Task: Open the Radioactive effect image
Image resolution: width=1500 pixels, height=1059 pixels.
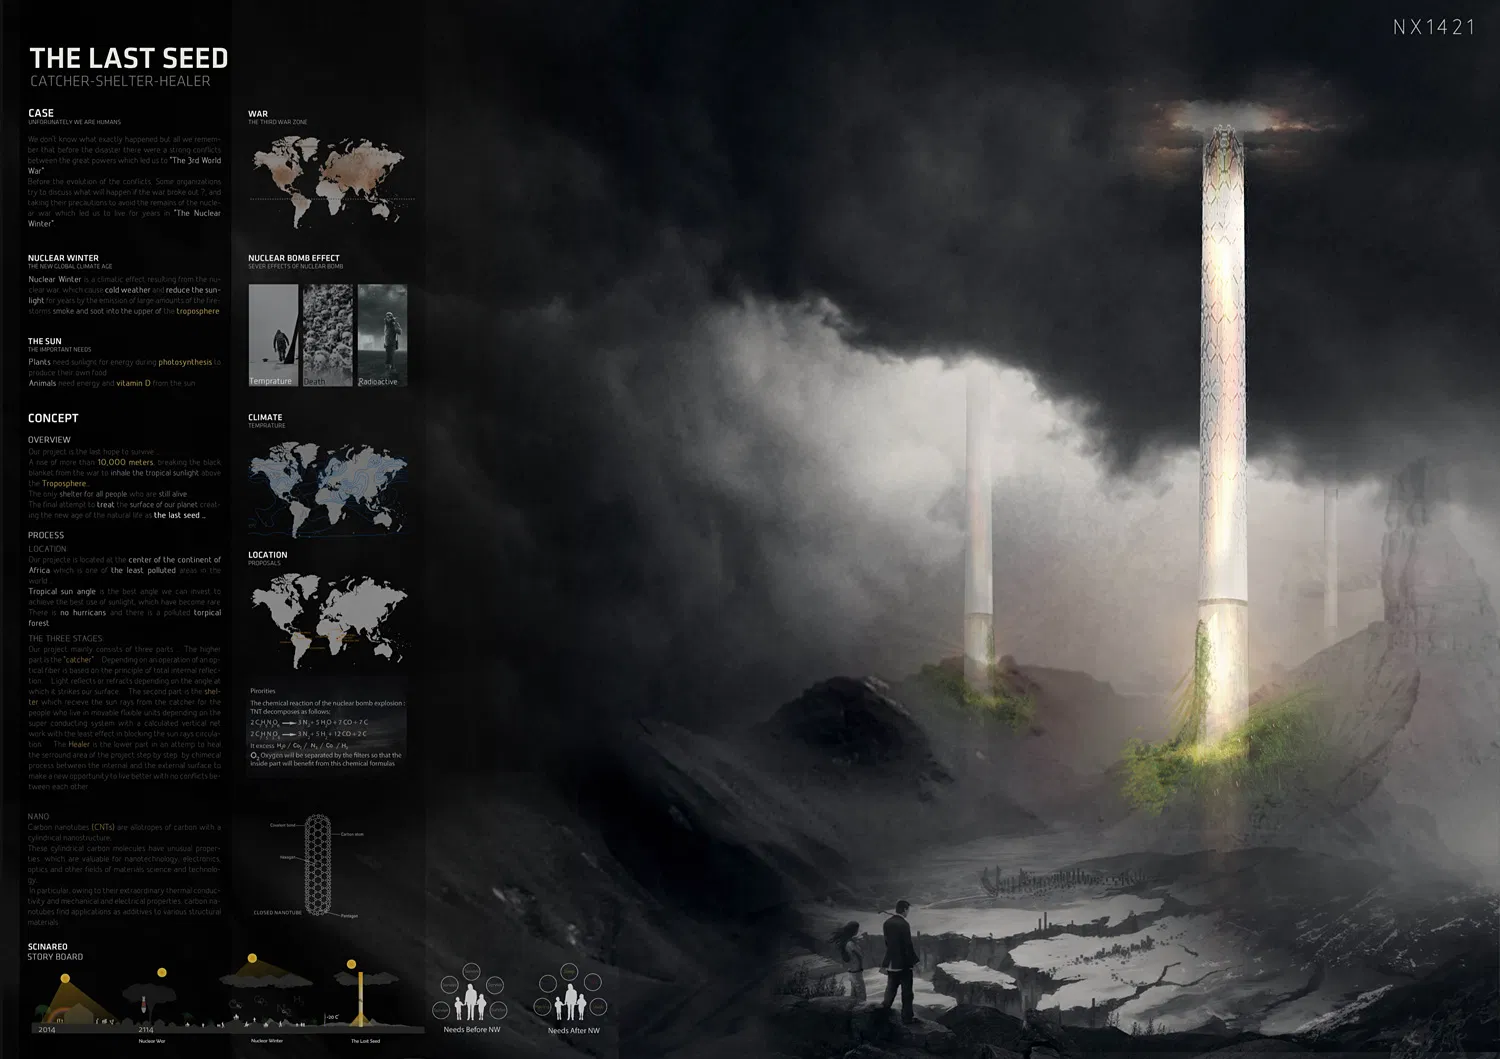Action: [382, 335]
